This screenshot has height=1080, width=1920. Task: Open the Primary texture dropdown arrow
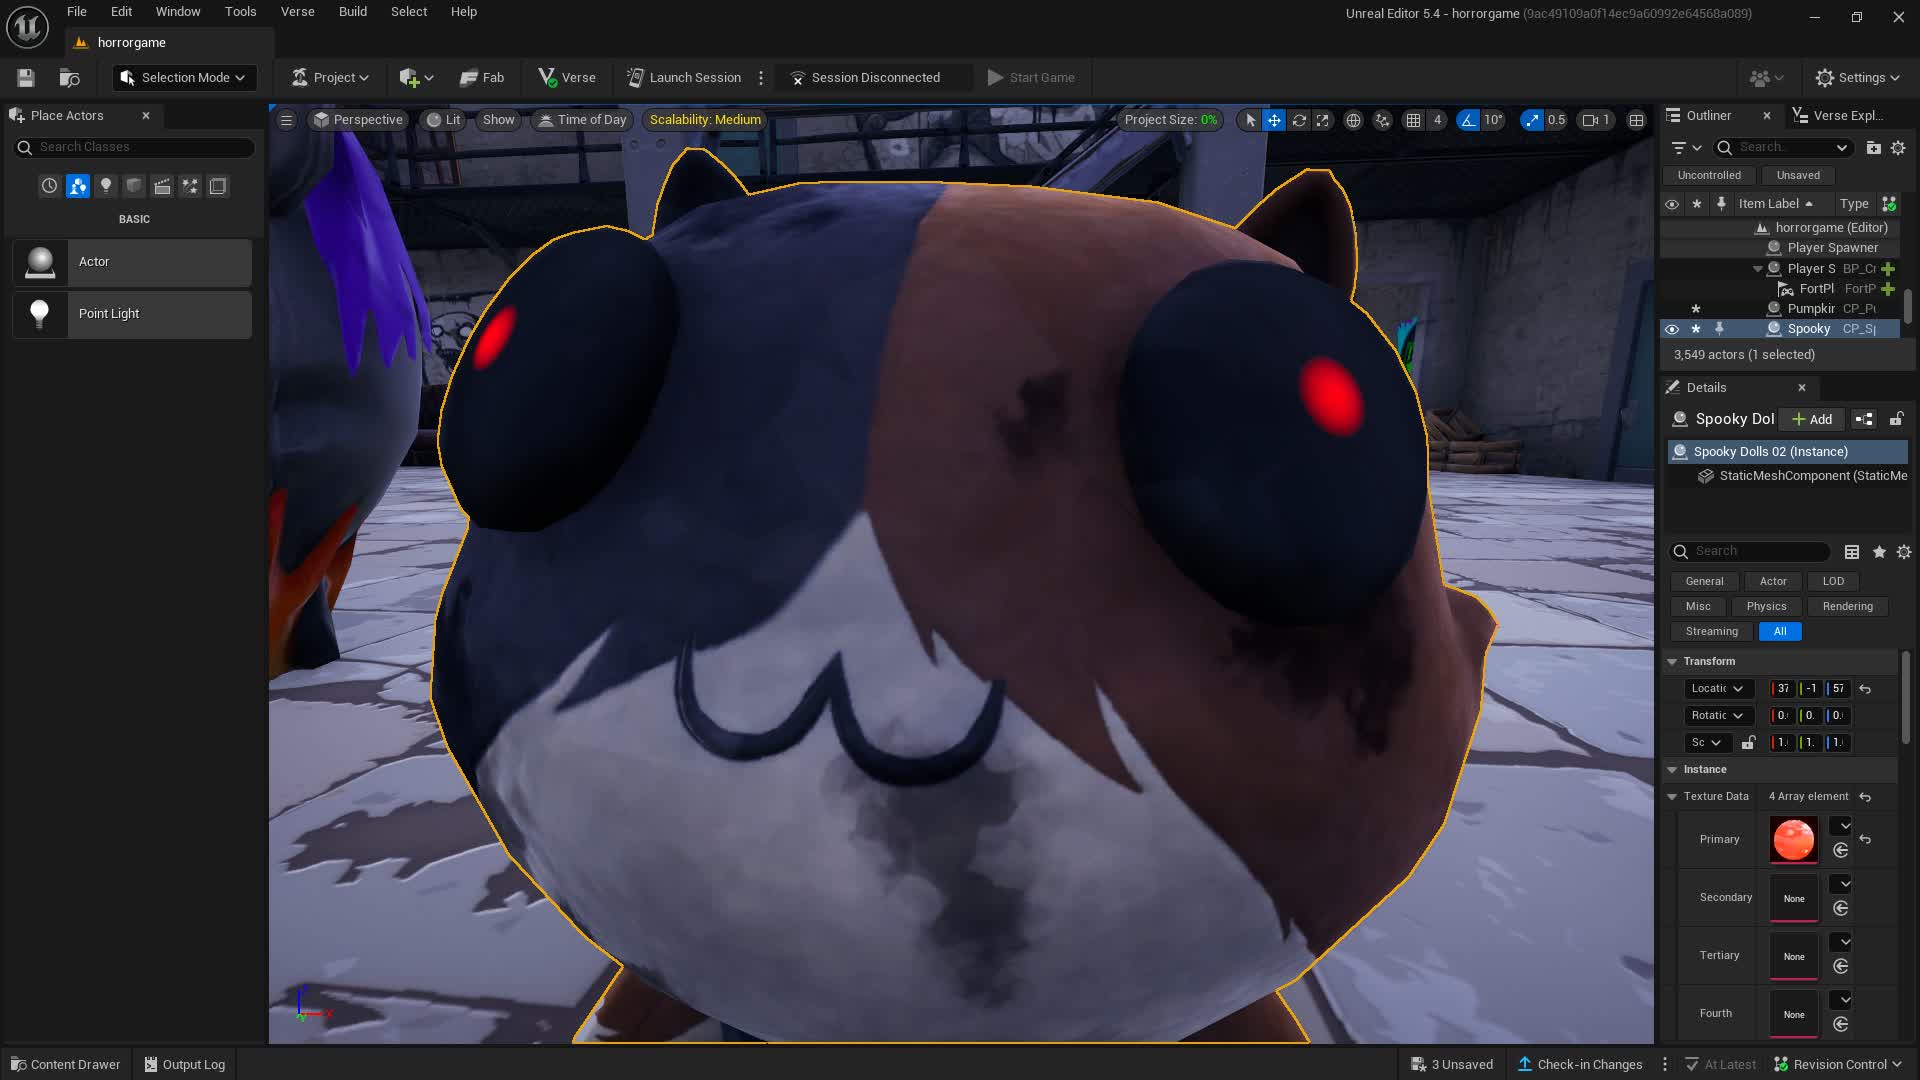tap(1844, 826)
